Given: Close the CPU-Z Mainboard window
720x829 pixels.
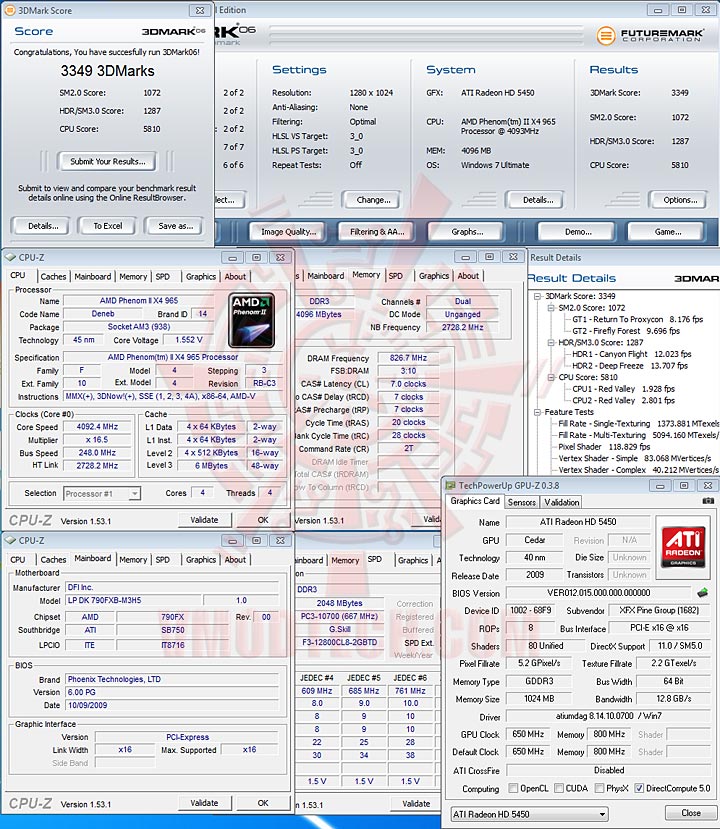Looking at the screenshot, I should [x=280, y=540].
